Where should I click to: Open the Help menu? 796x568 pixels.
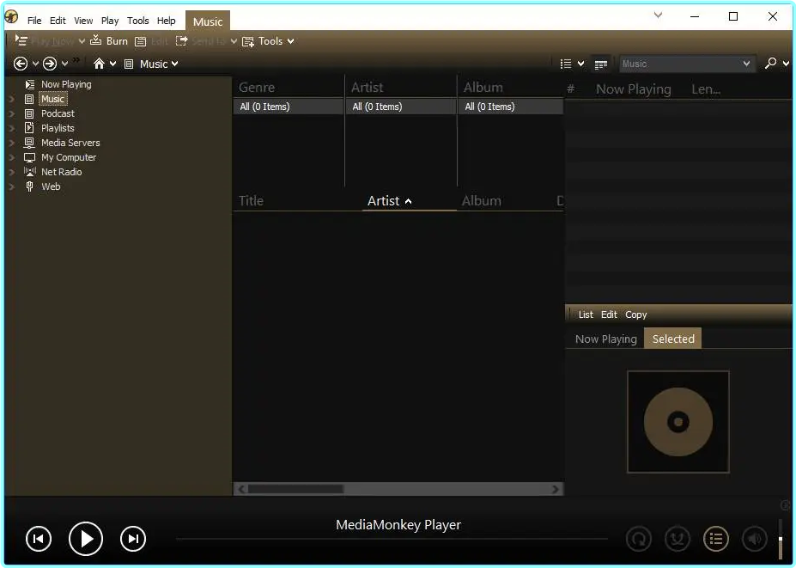tap(166, 21)
